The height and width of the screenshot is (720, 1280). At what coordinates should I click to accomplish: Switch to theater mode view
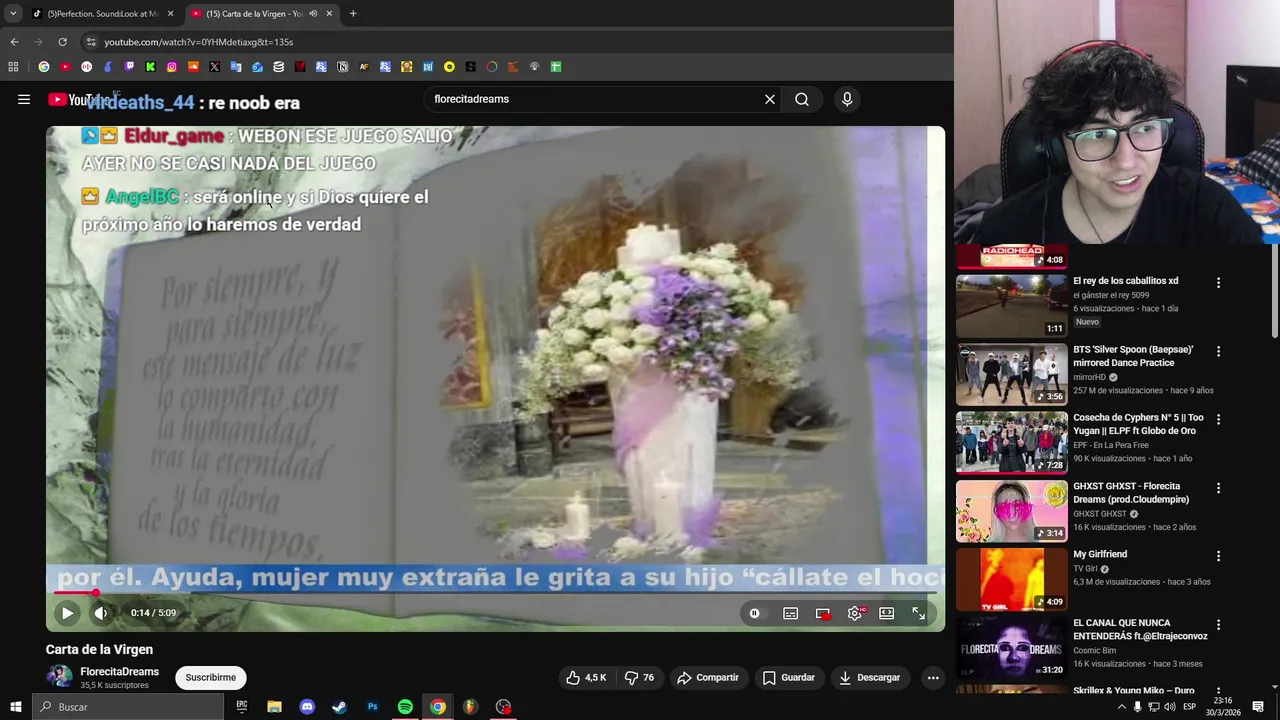coord(886,613)
